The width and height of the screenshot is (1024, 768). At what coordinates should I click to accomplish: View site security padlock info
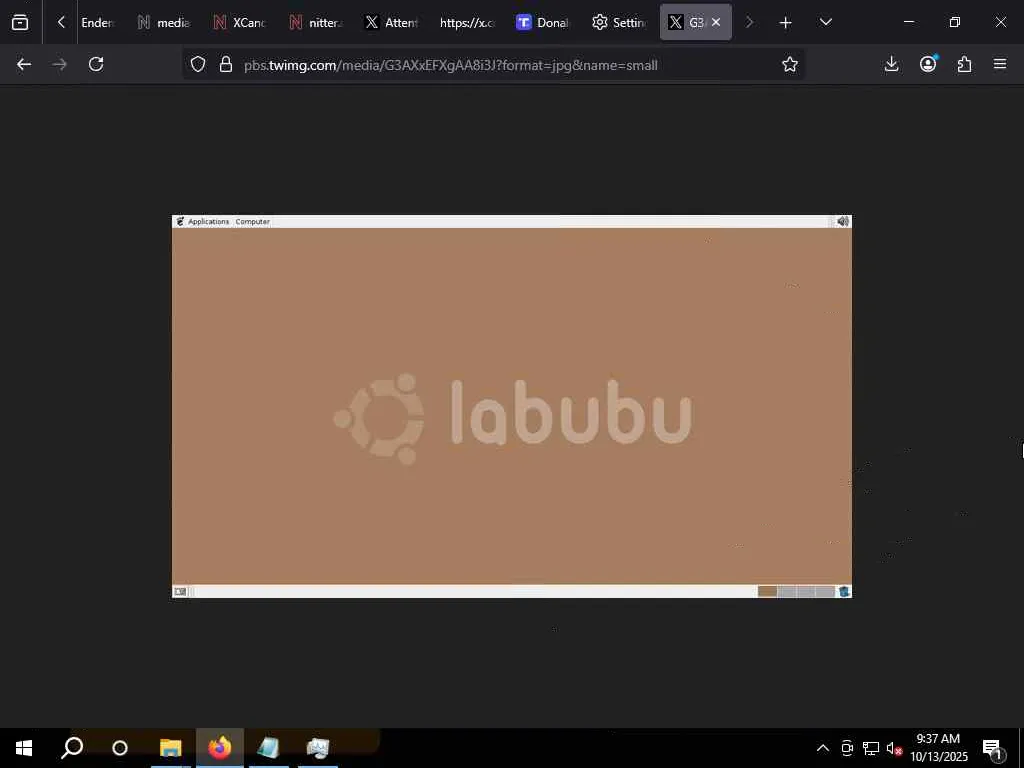point(226,64)
